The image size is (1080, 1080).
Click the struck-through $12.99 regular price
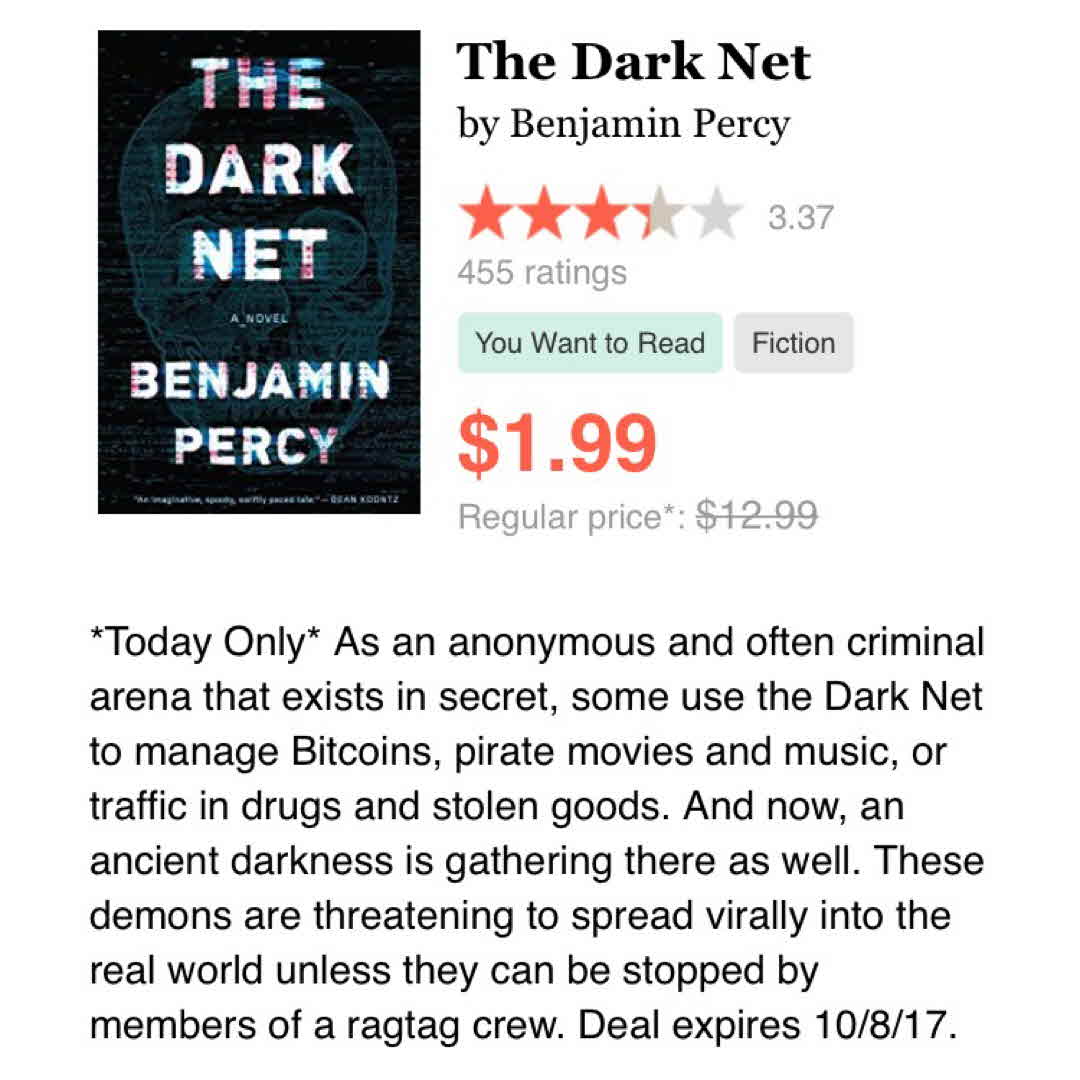(757, 517)
